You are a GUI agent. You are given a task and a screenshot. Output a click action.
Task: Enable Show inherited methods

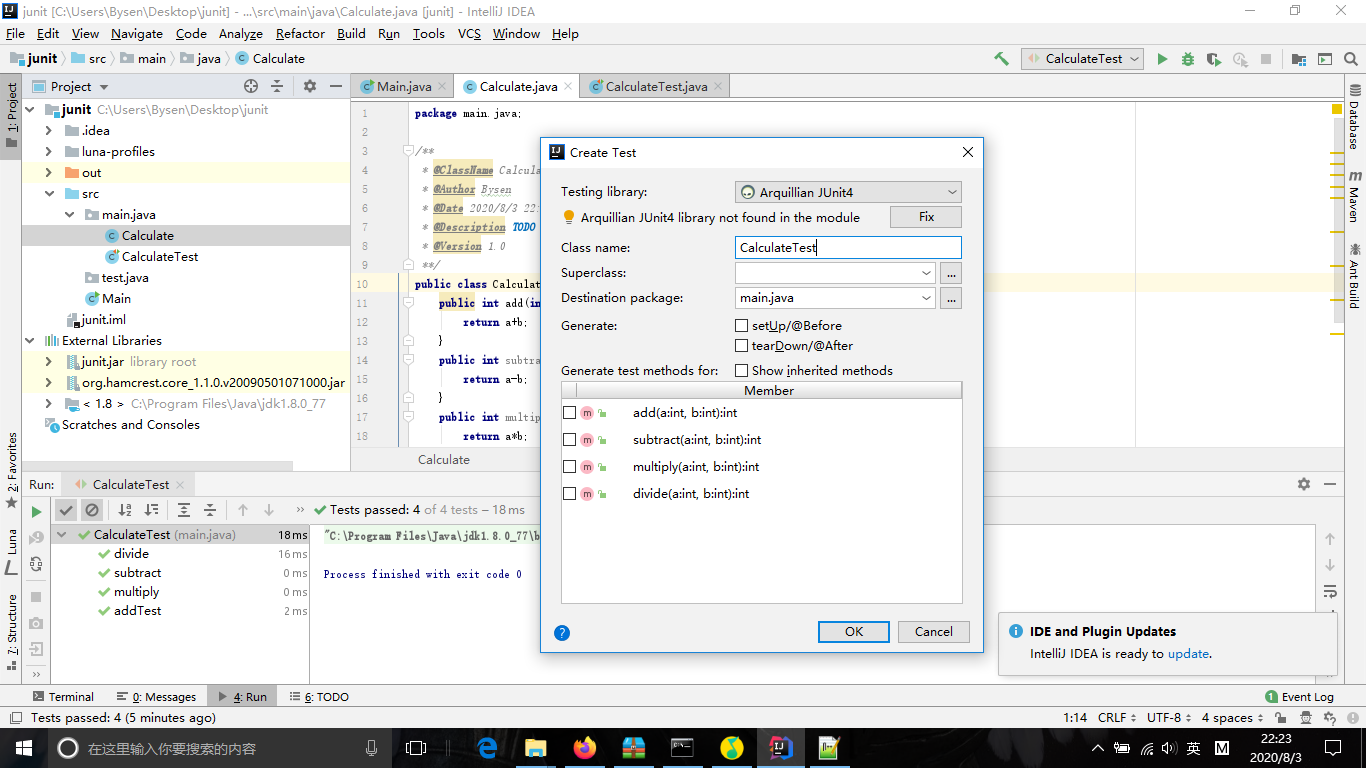click(x=741, y=370)
